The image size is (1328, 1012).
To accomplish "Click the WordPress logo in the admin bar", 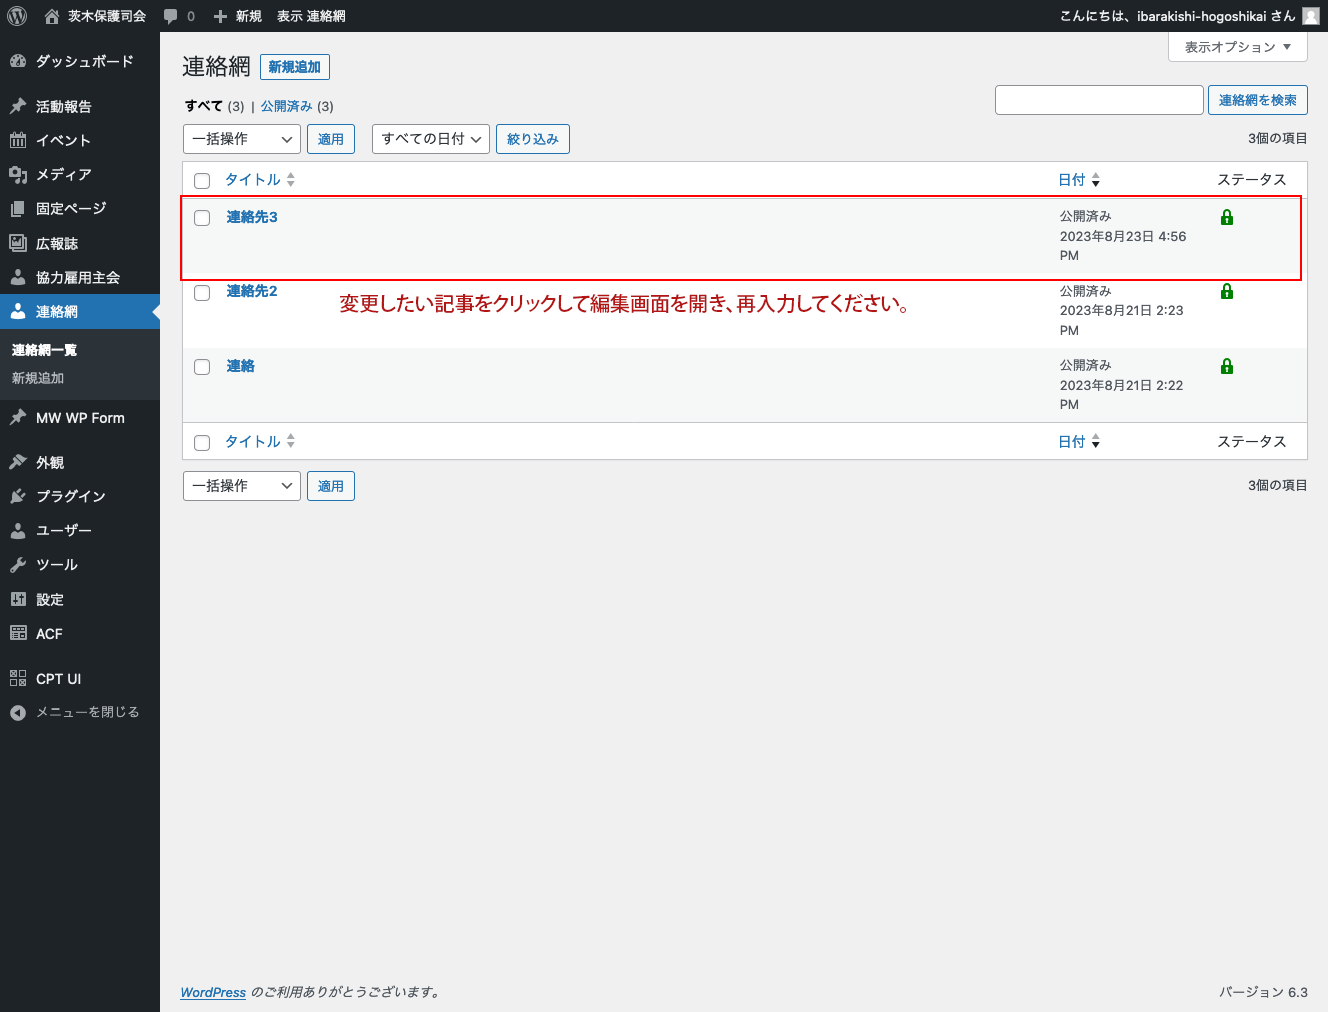I will click(x=16, y=15).
